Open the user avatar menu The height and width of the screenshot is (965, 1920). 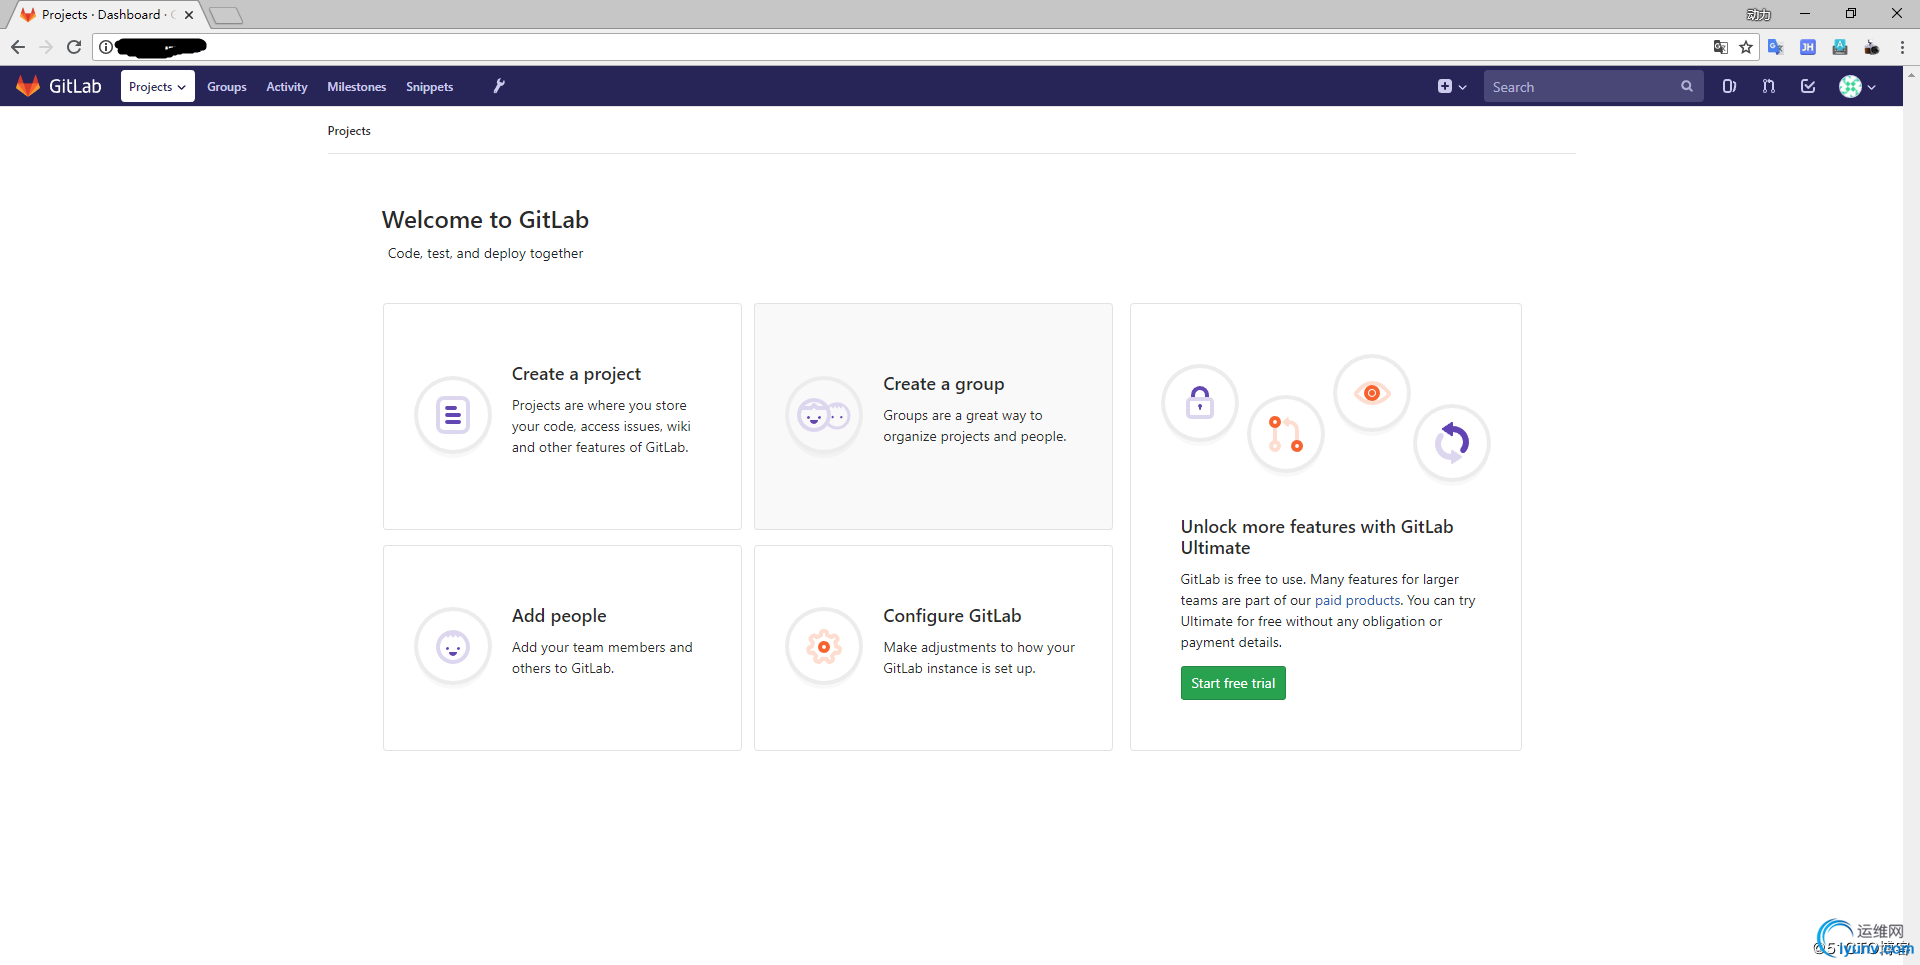point(1857,87)
